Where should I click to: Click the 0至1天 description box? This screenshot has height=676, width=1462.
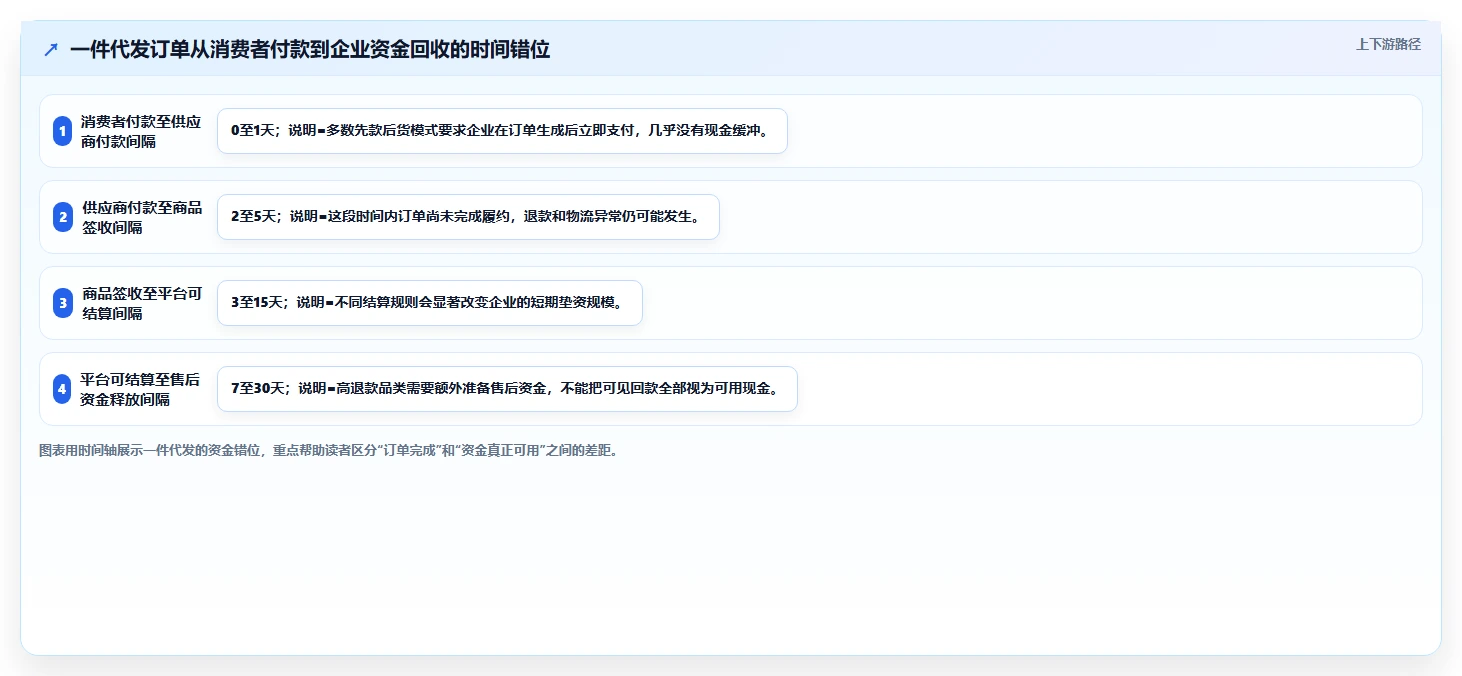502,131
